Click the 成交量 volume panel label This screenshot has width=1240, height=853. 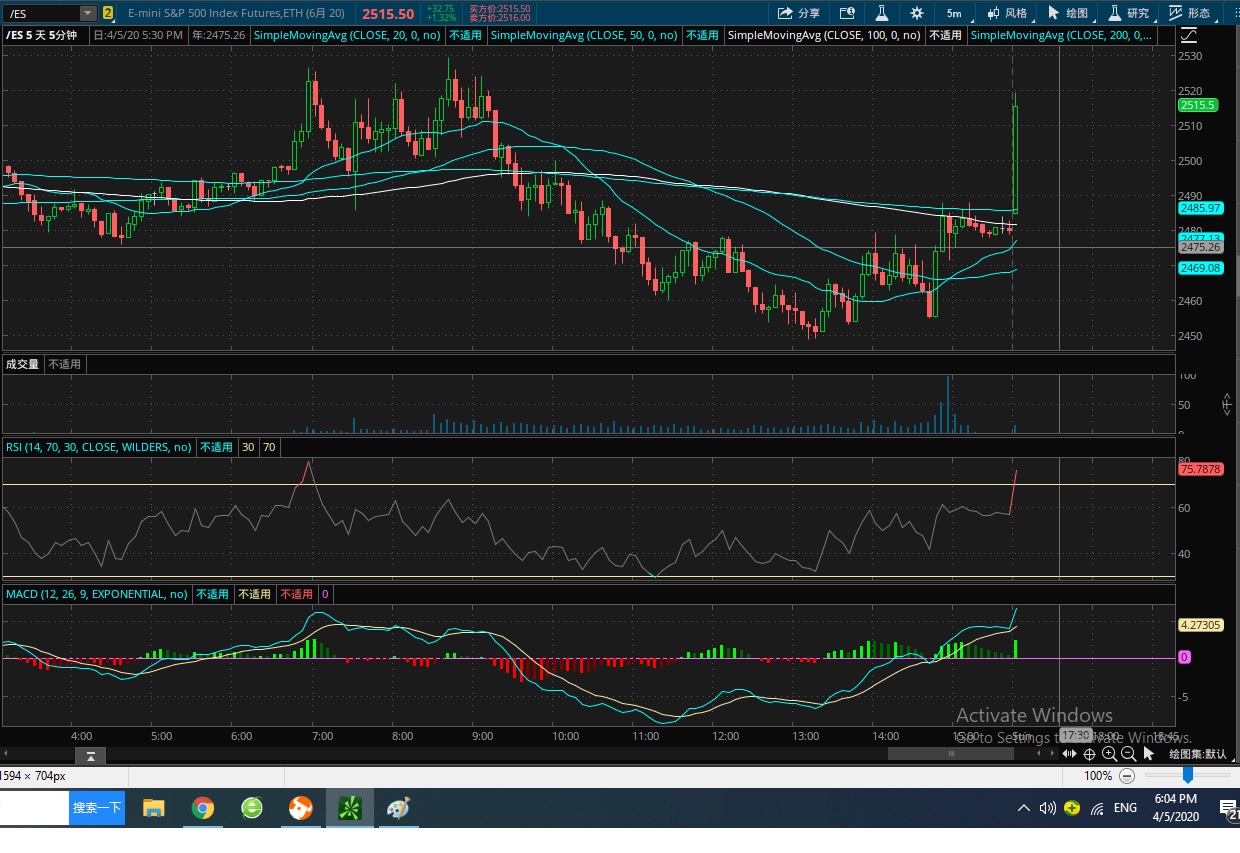22,364
